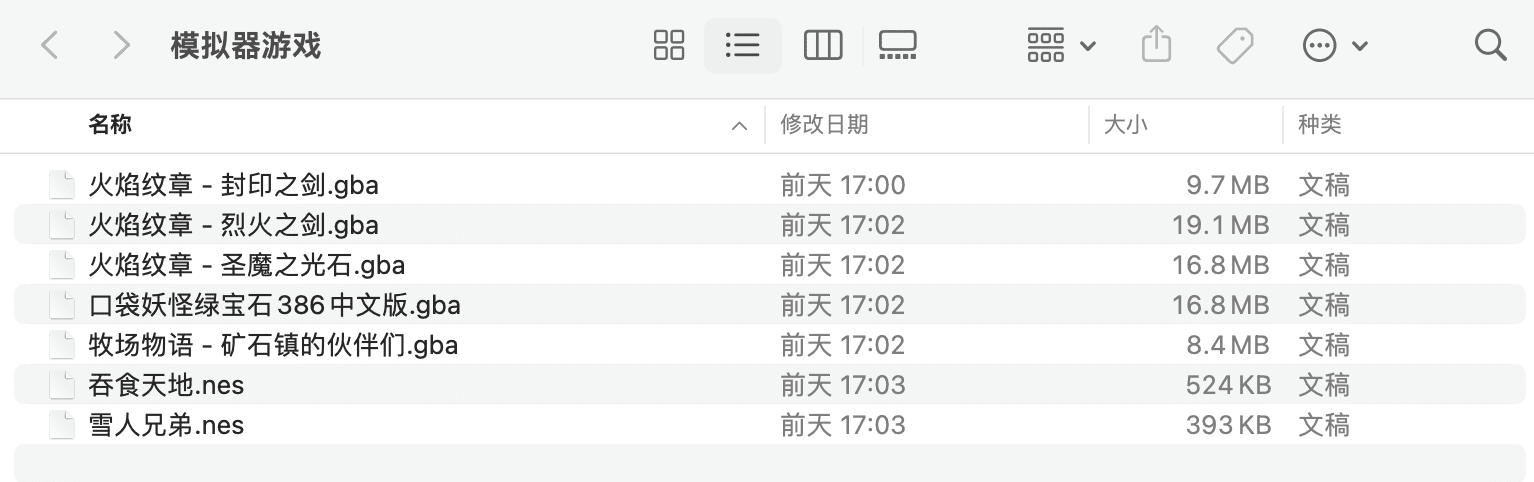Click the tag icon
Viewport: 1534px width, 482px height.
[1235, 45]
